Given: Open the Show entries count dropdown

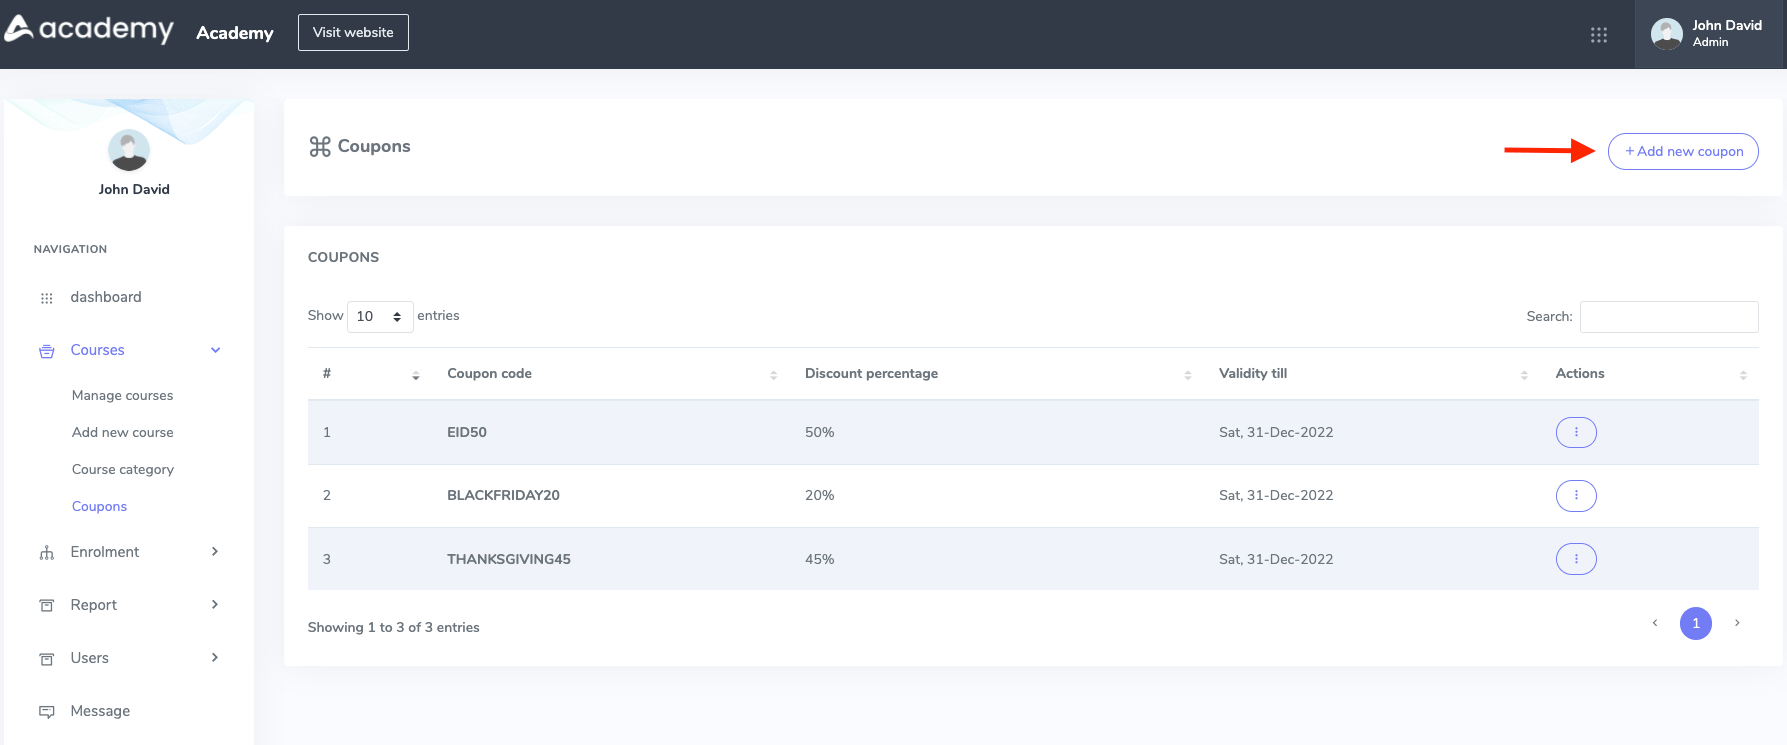Looking at the screenshot, I should point(379,317).
